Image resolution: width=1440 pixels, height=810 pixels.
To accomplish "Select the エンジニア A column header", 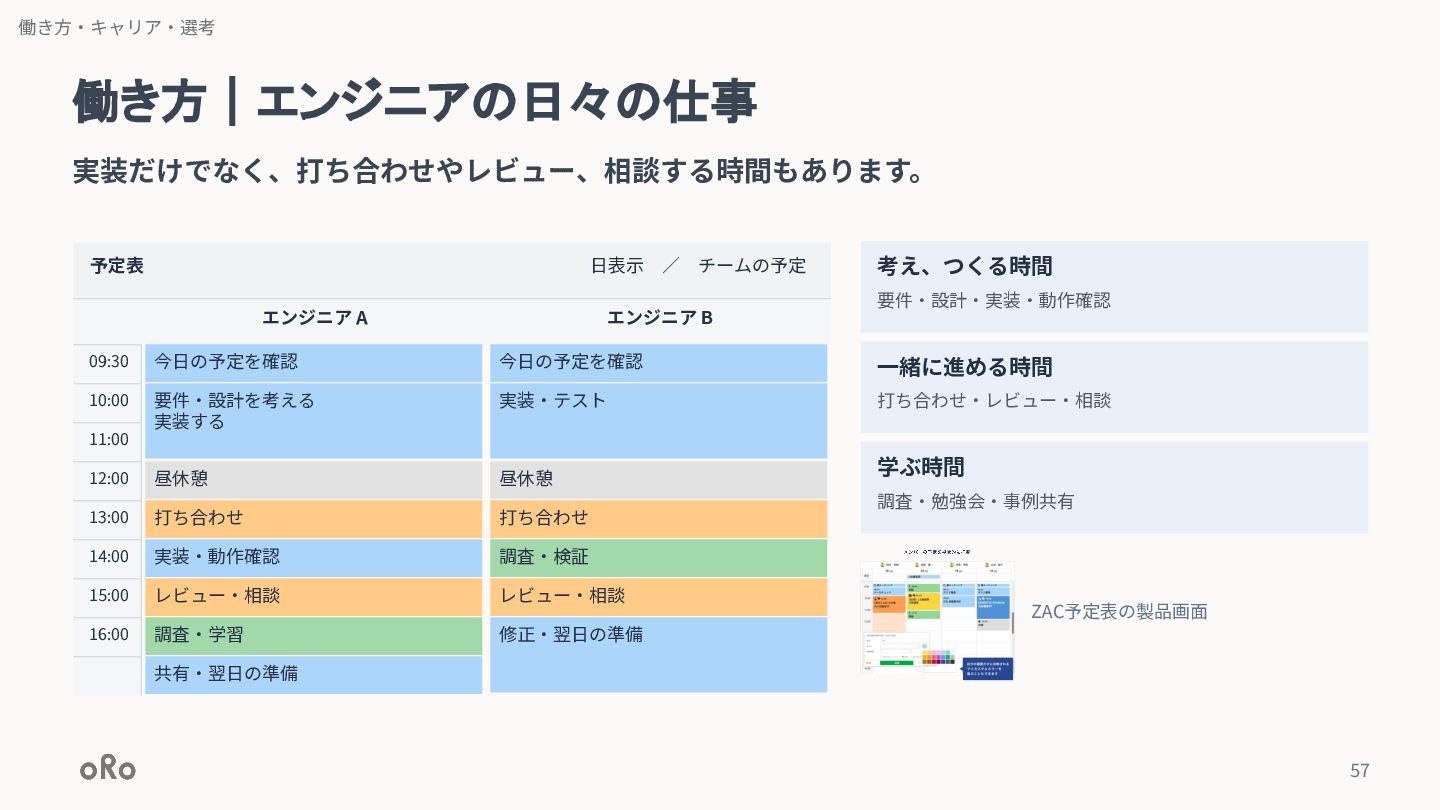I will (315, 318).
